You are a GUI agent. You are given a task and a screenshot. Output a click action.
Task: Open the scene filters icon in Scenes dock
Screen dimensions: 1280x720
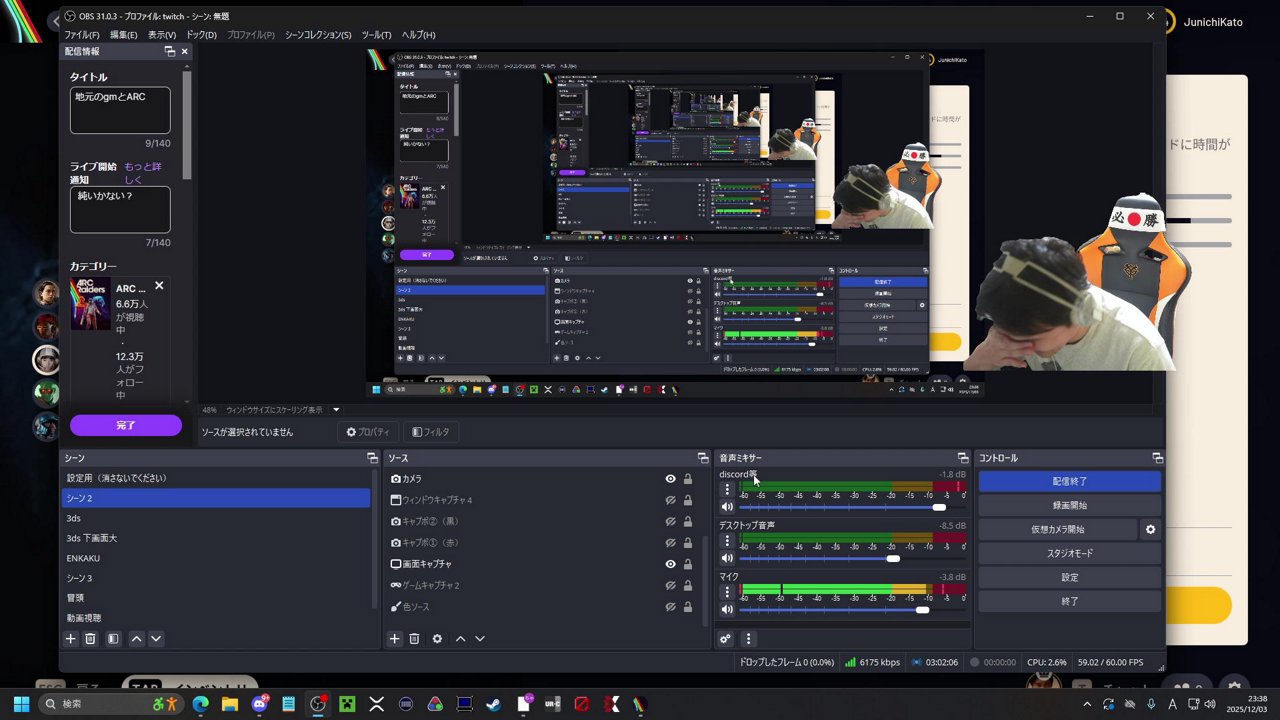[x=113, y=639]
